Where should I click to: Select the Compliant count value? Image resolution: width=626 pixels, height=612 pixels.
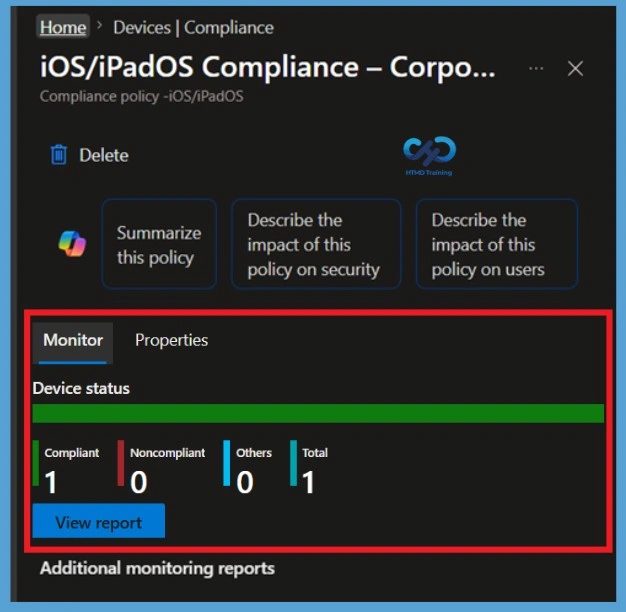pos(51,482)
